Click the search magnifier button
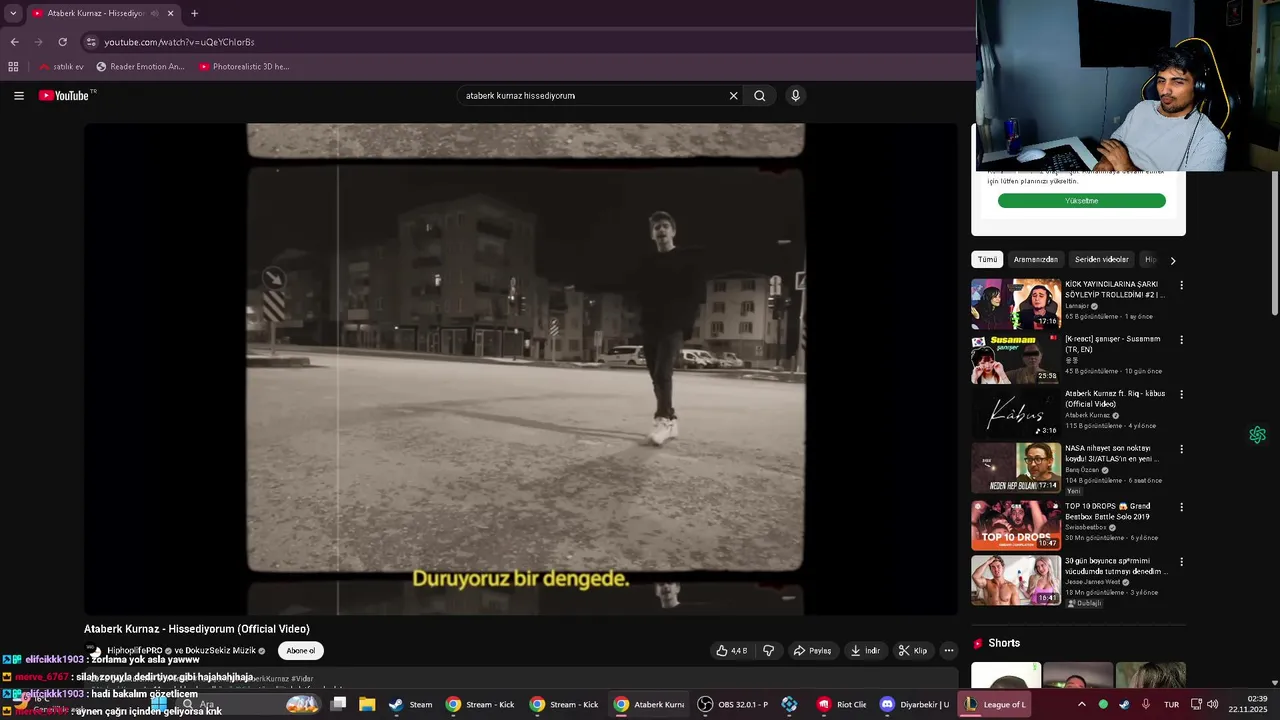1280x720 pixels. coord(760,96)
